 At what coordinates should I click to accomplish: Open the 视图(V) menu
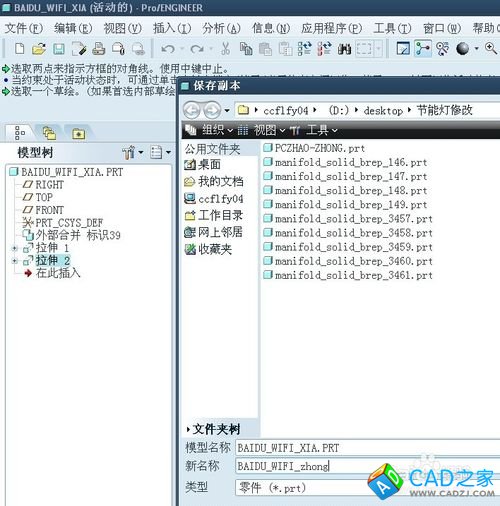pos(122,28)
